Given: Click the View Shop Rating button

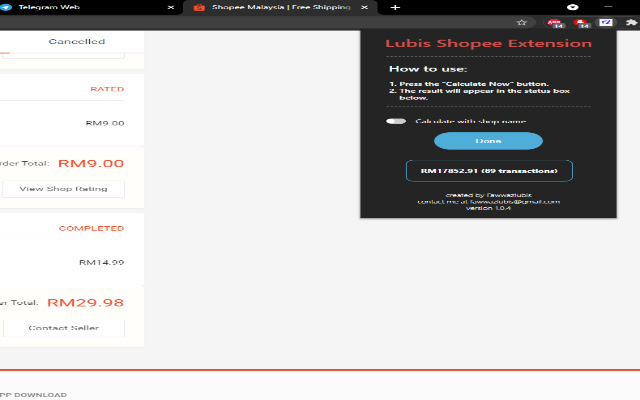Looking at the screenshot, I should coord(64,189).
